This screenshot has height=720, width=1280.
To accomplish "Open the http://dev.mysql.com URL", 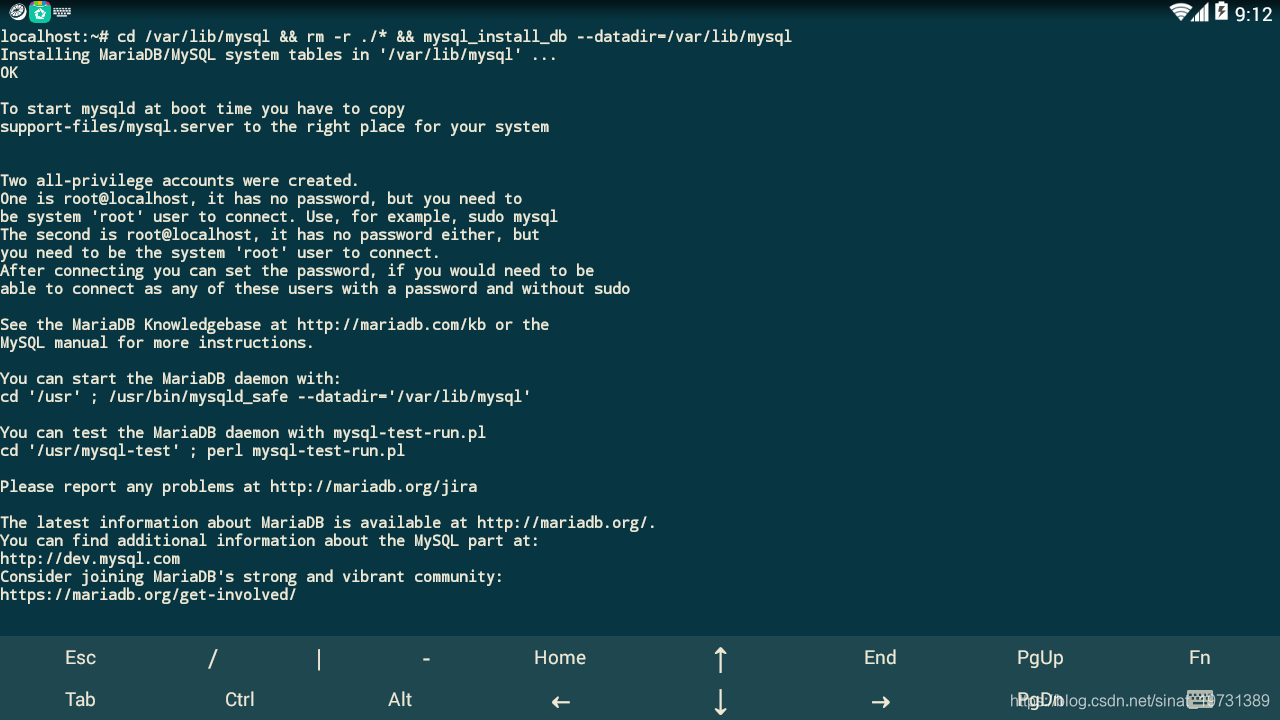I will pos(90,559).
